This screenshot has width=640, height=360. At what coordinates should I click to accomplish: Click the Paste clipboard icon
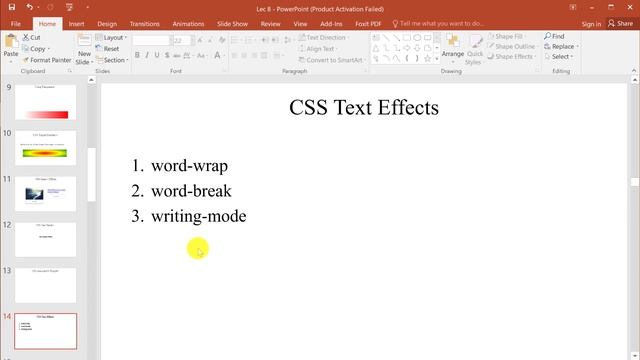point(11,41)
